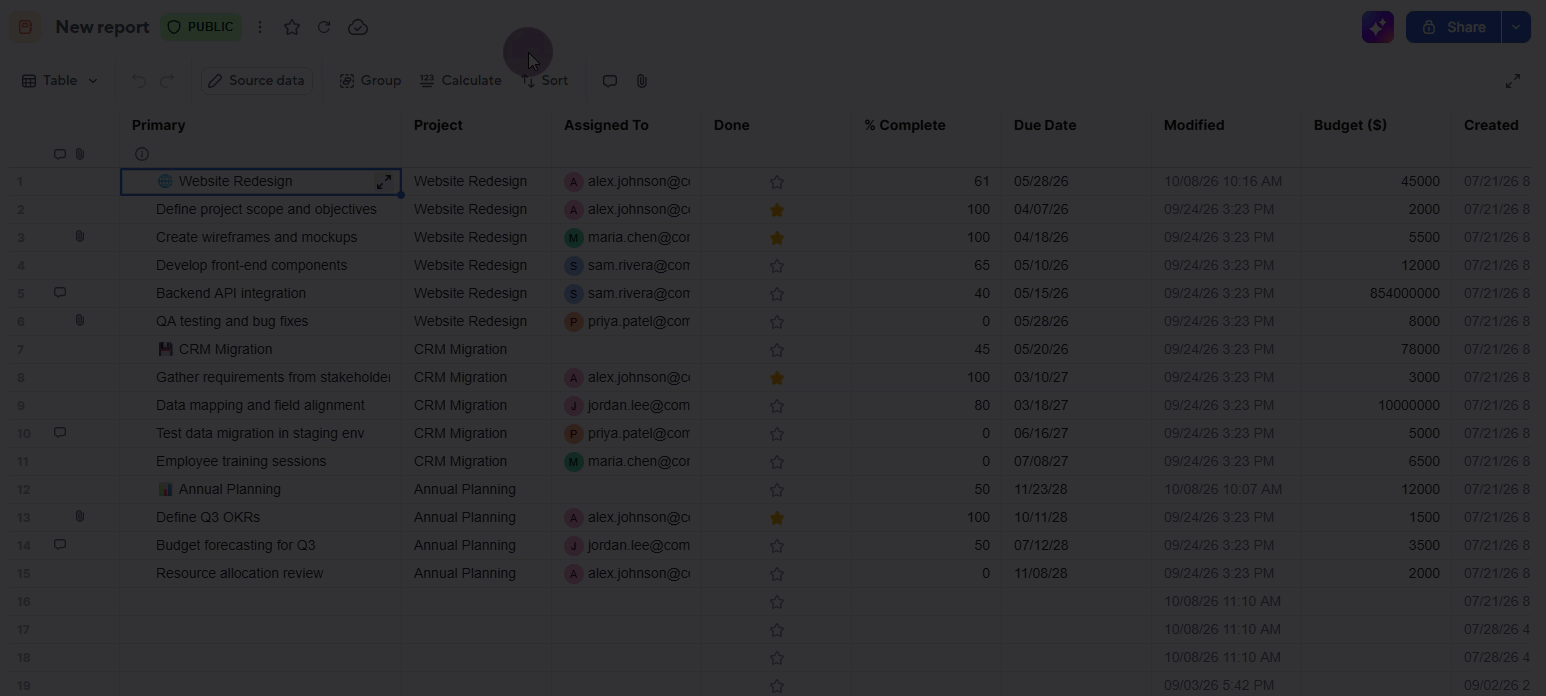Click alex.johnson avatar on the Define Q3 OKRs row
1546x696 pixels.
point(573,518)
